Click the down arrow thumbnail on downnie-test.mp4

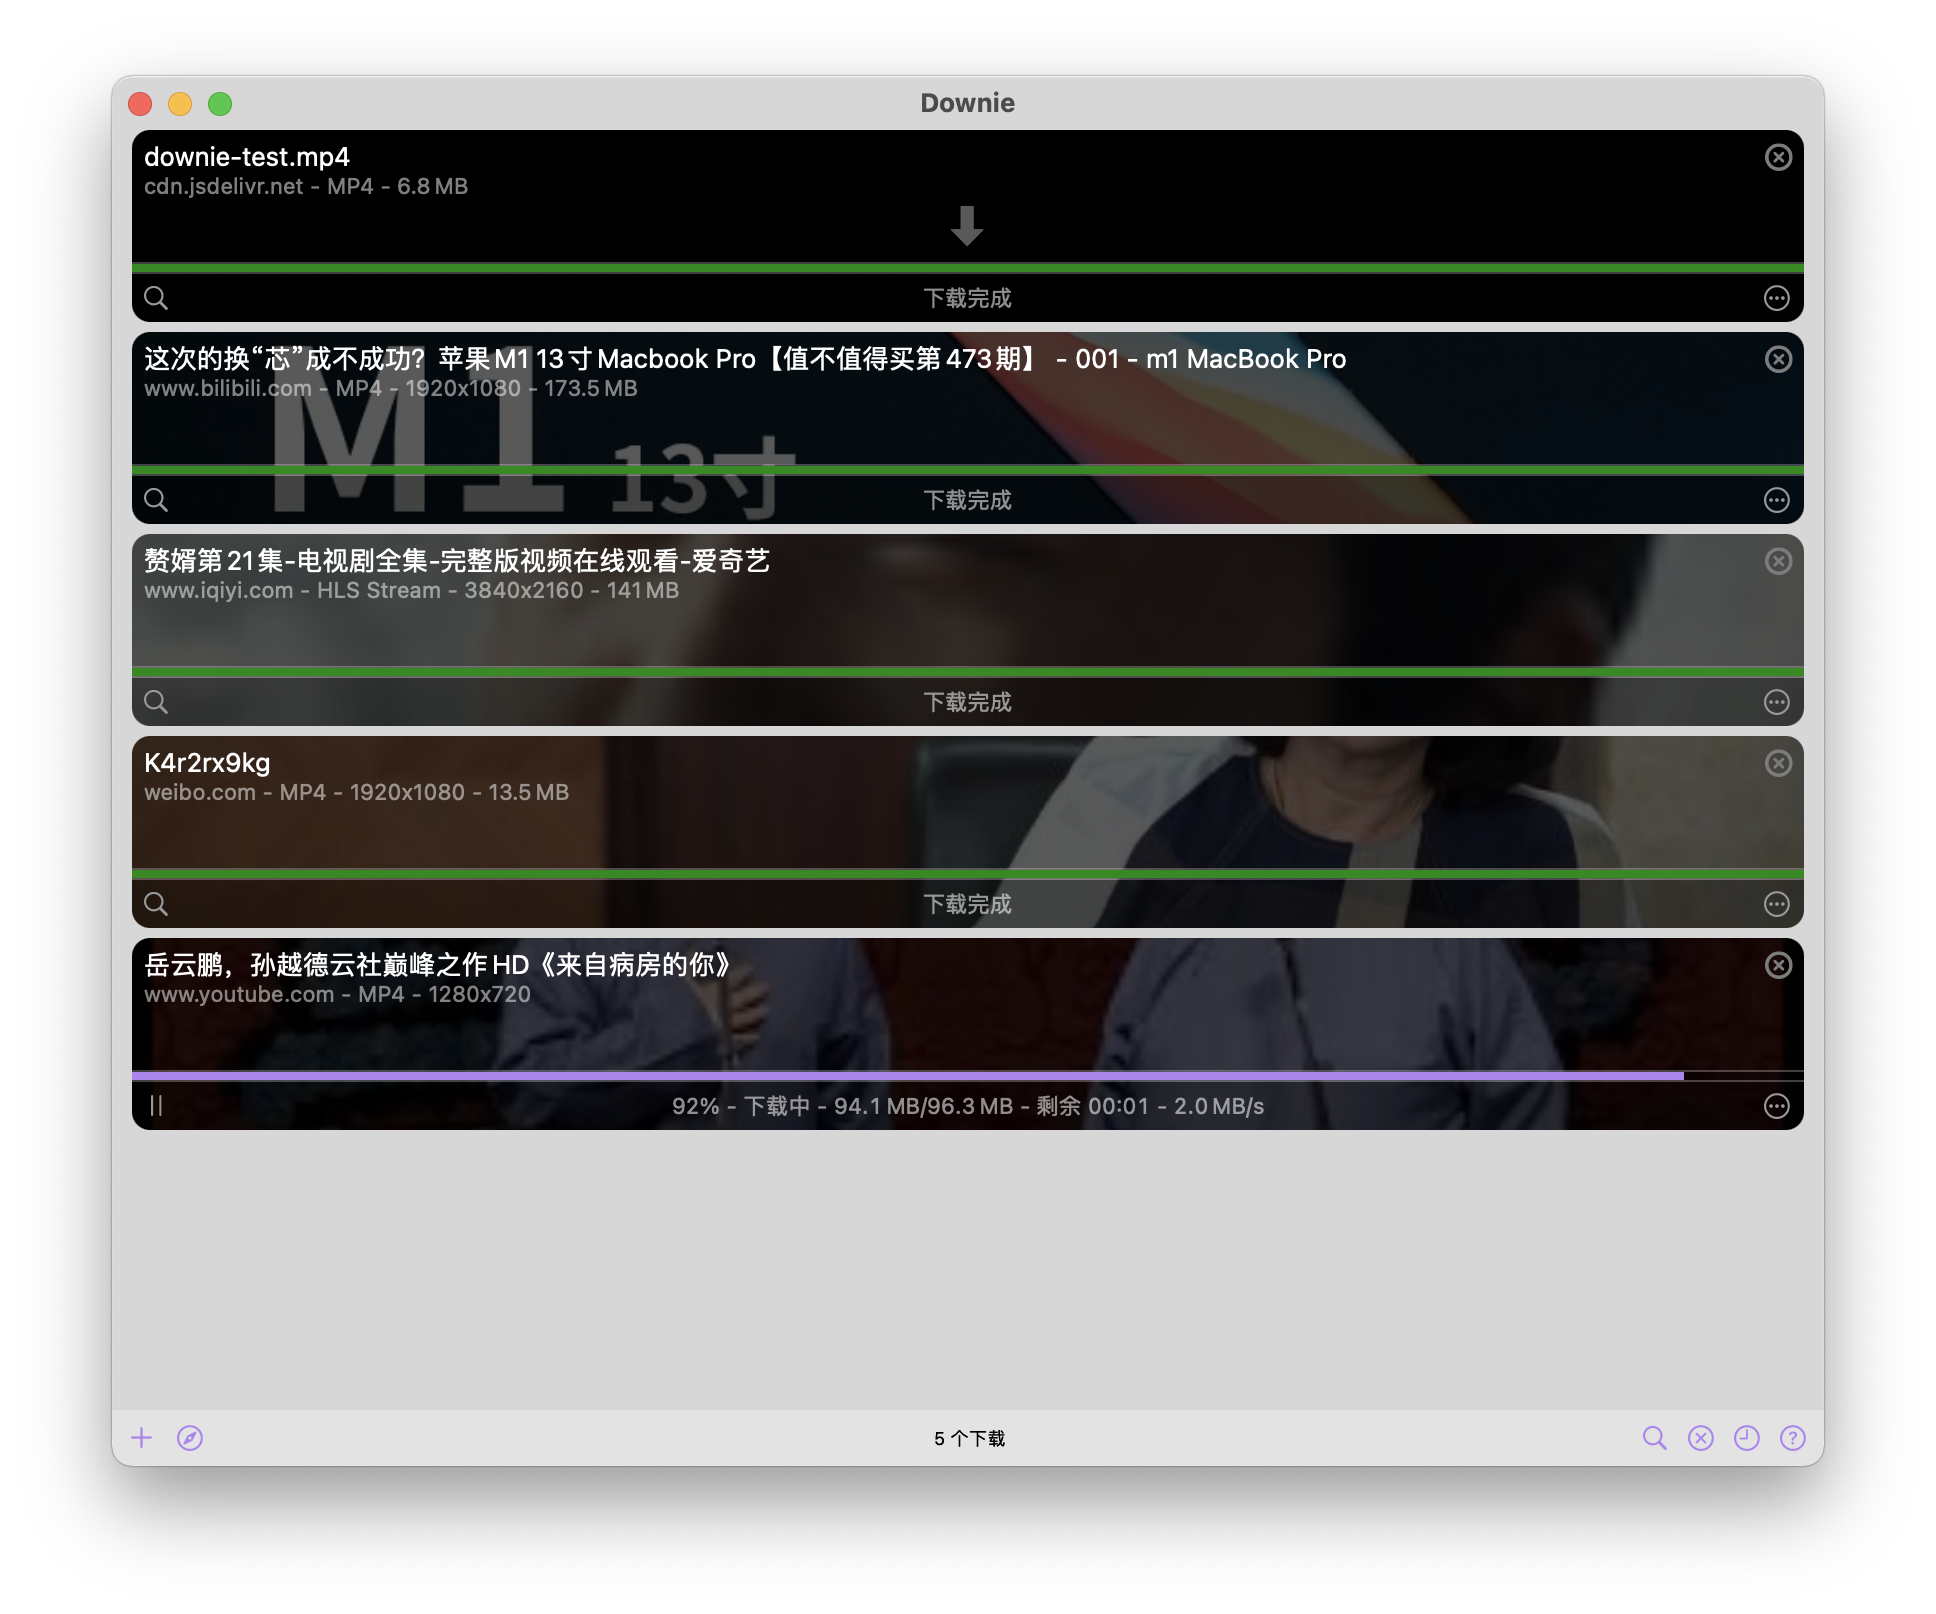click(x=966, y=226)
